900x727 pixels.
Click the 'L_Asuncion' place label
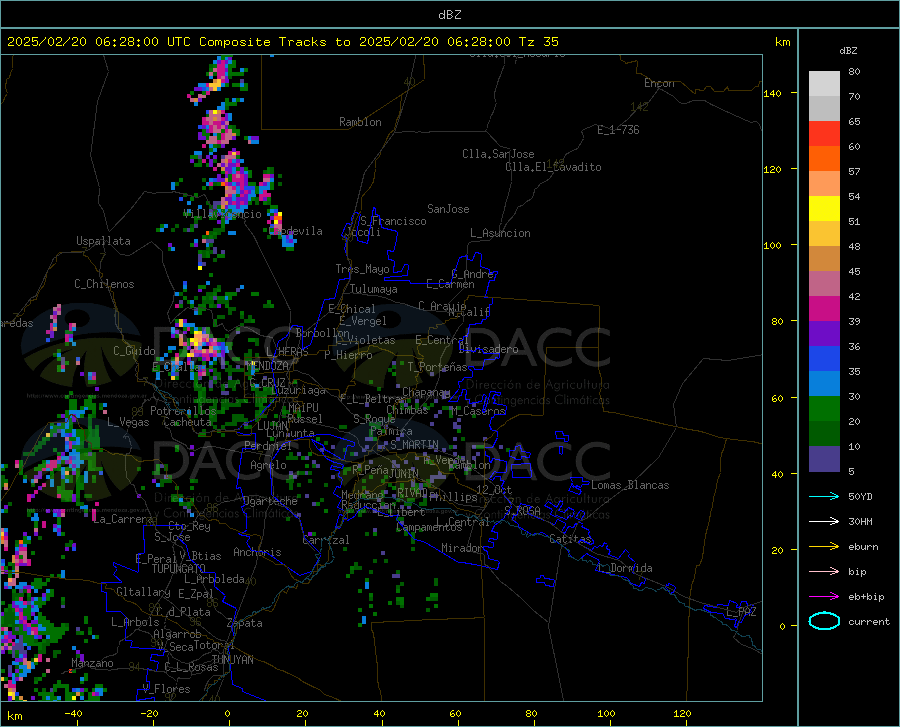500,233
